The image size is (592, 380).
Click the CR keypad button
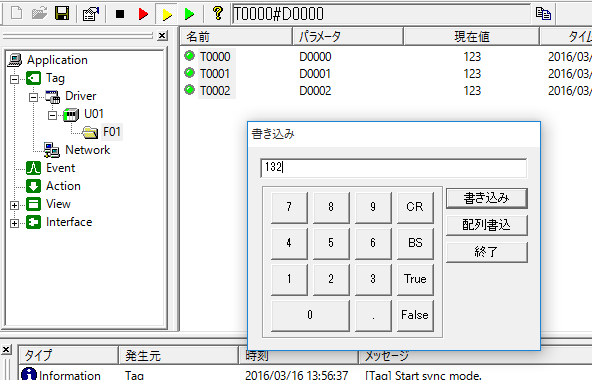point(415,207)
